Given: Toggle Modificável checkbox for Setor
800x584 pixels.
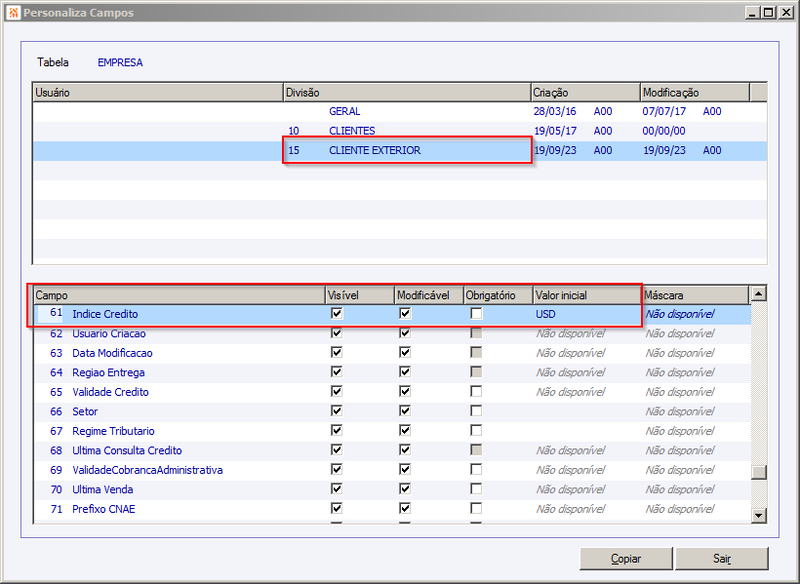Looking at the screenshot, I should coord(405,411).
